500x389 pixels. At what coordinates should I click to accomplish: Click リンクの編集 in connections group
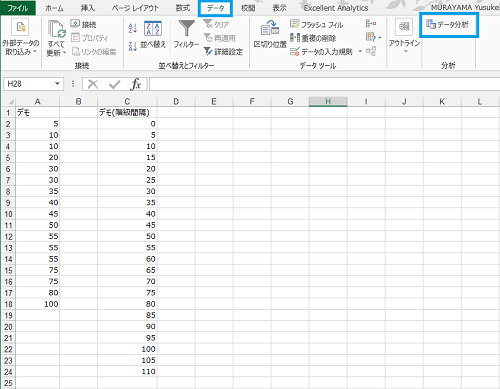tap(94, 52)
